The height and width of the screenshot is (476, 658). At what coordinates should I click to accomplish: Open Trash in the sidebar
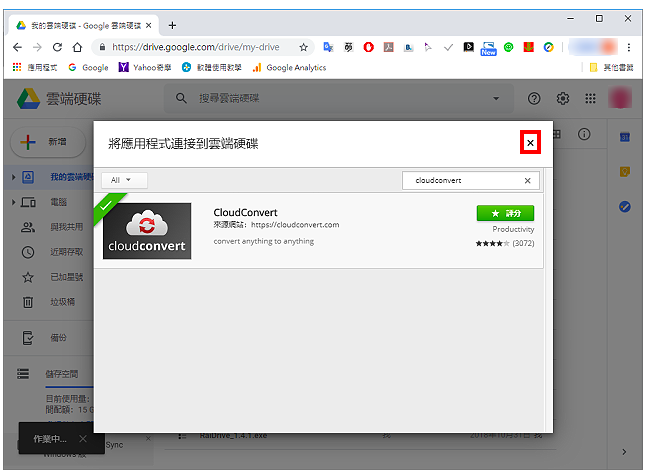pyautogui.click(x=63, y=302)
